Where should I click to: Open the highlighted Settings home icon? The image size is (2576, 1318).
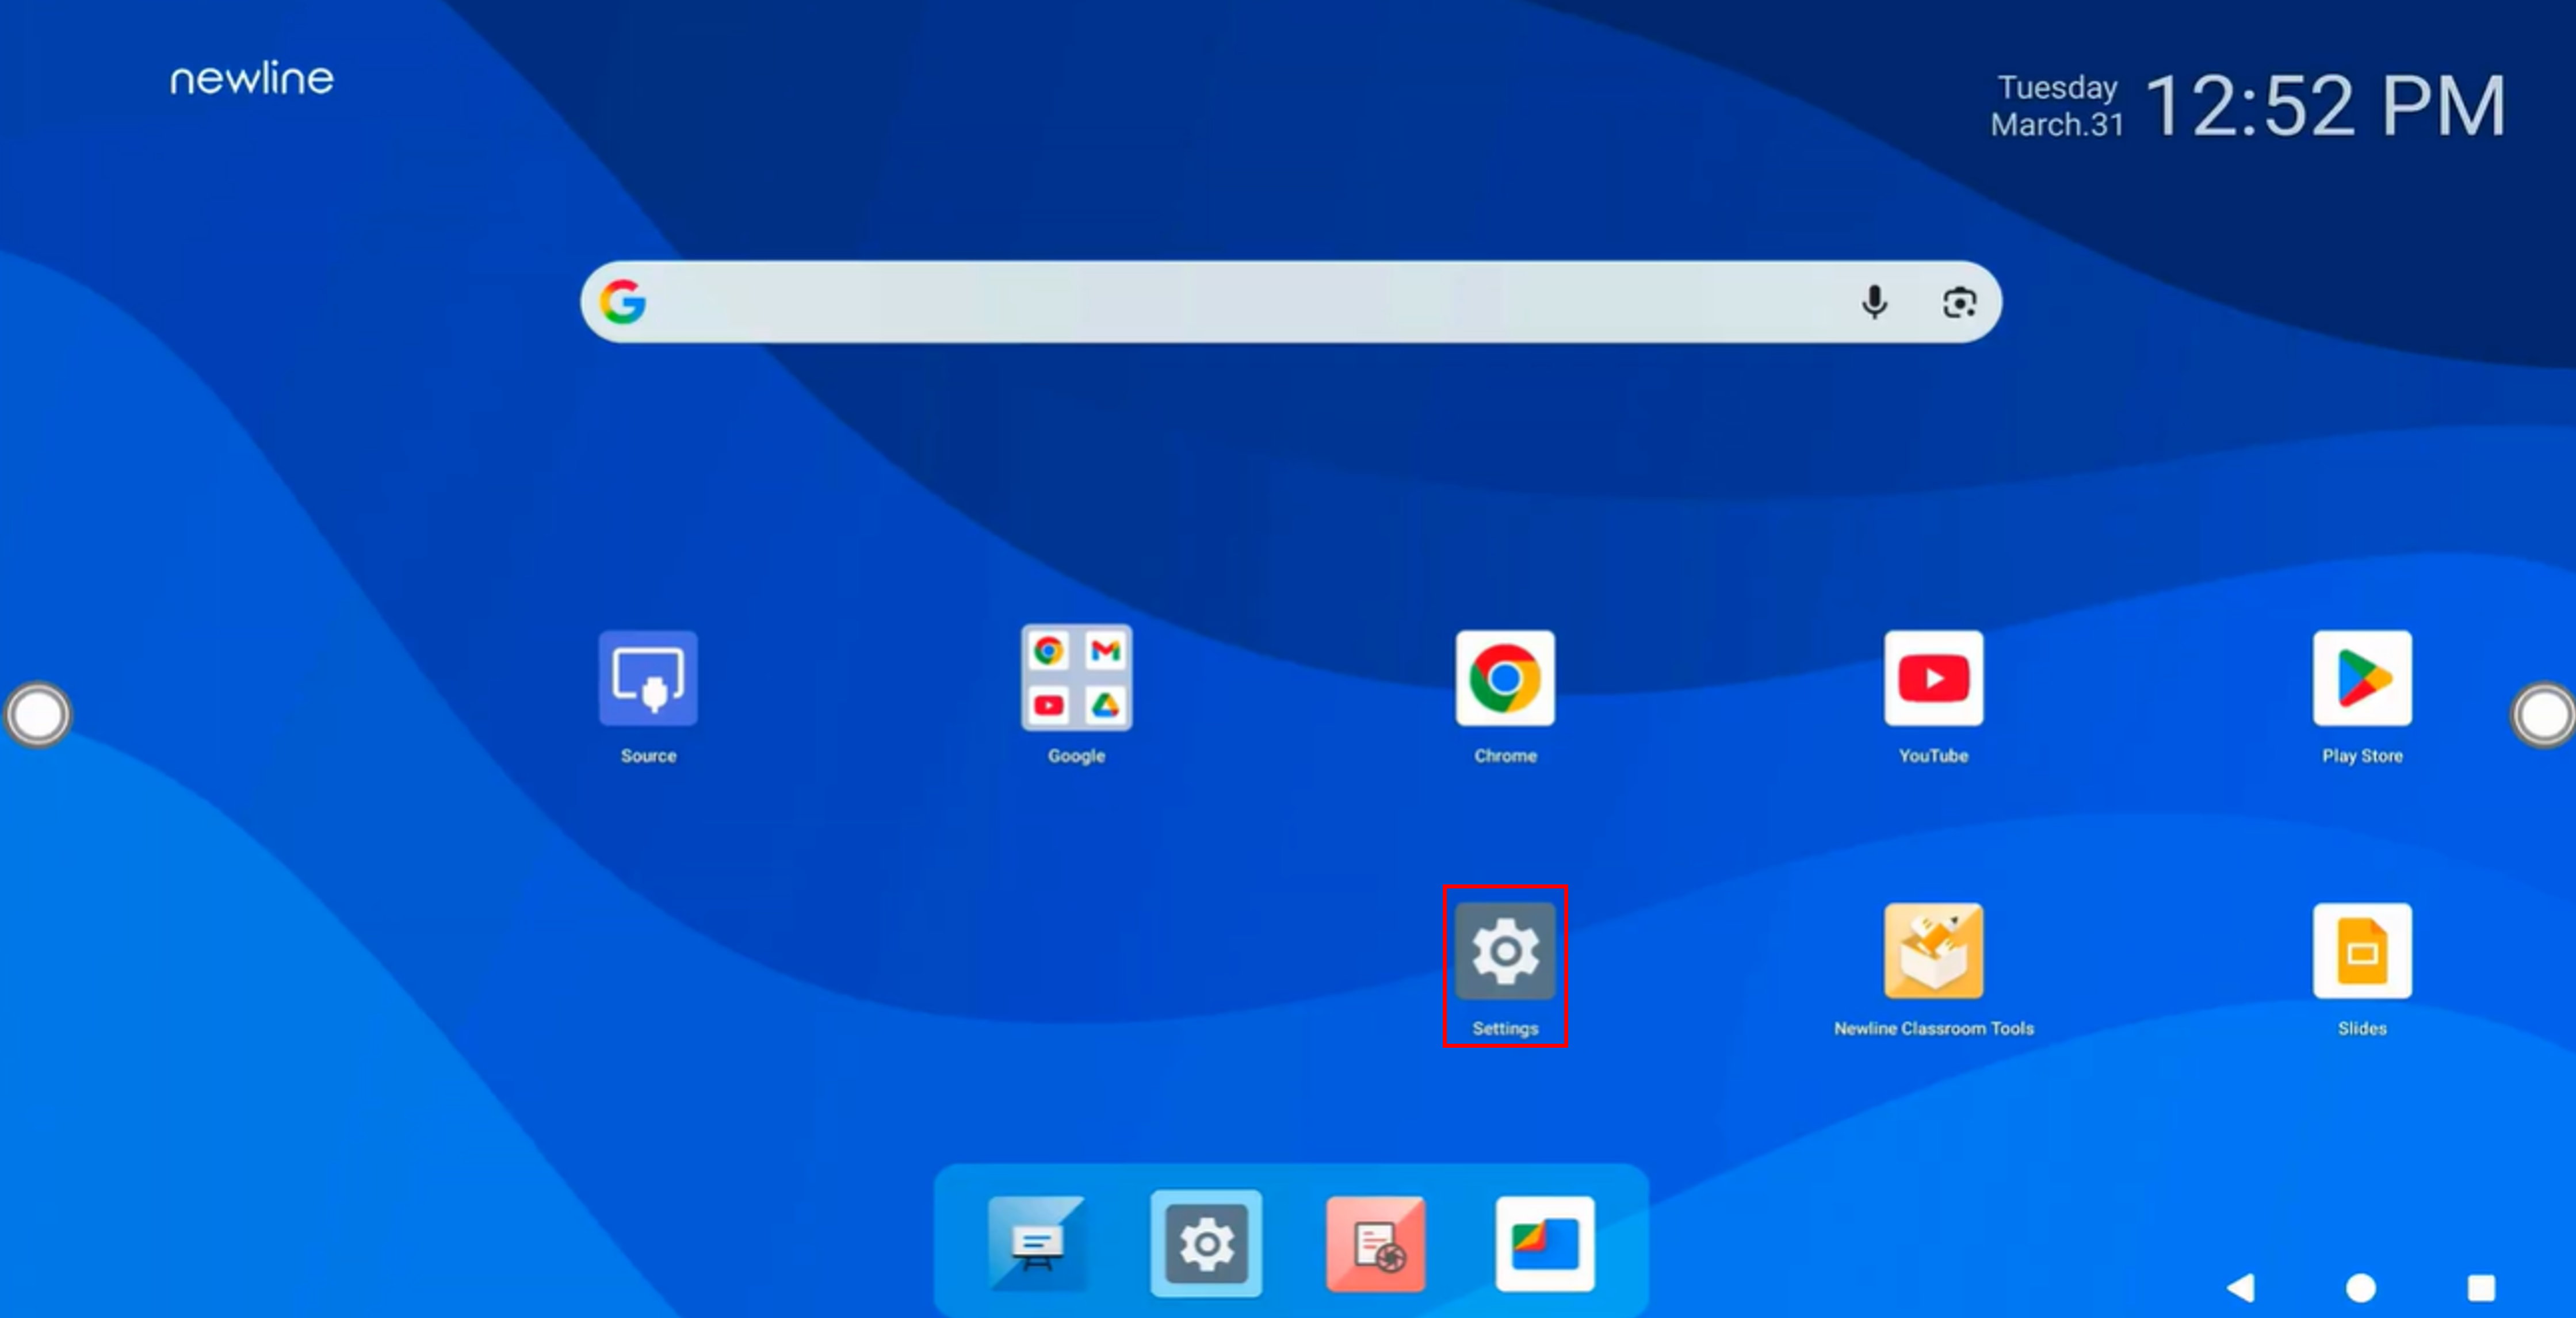1505,952
